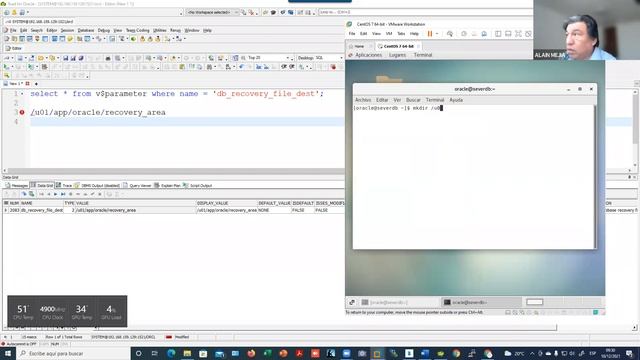The image size is (640, 360).
Task: Switch to the Script Output tab
Action: coord(198,186)
